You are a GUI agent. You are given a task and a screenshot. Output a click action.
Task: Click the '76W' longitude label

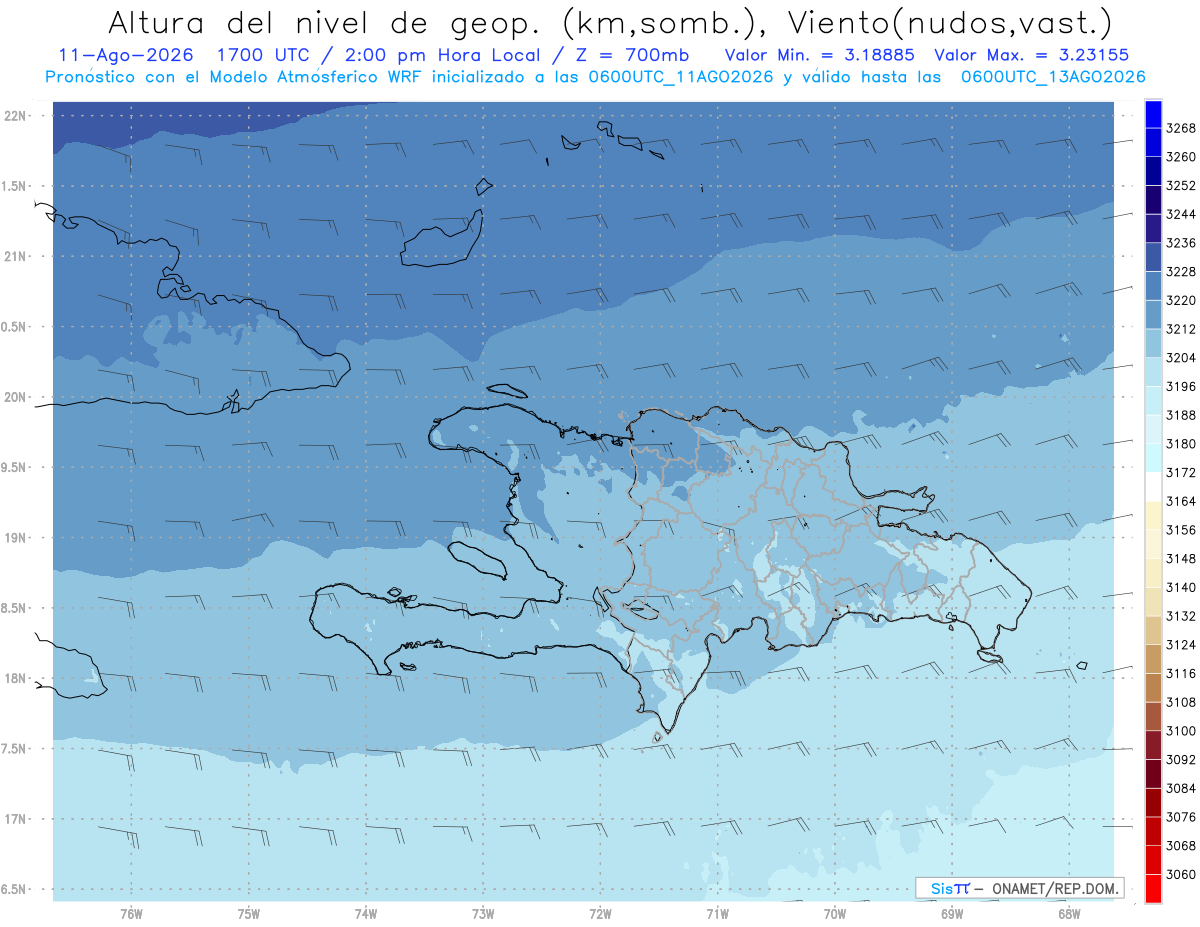coord(131,914)
